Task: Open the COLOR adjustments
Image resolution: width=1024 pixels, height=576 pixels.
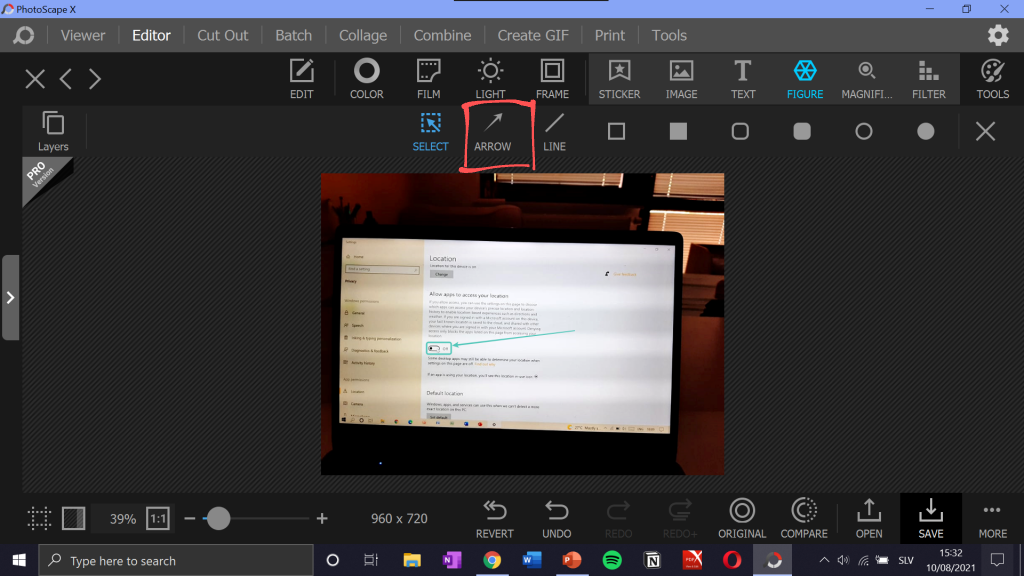Action: 366,79
